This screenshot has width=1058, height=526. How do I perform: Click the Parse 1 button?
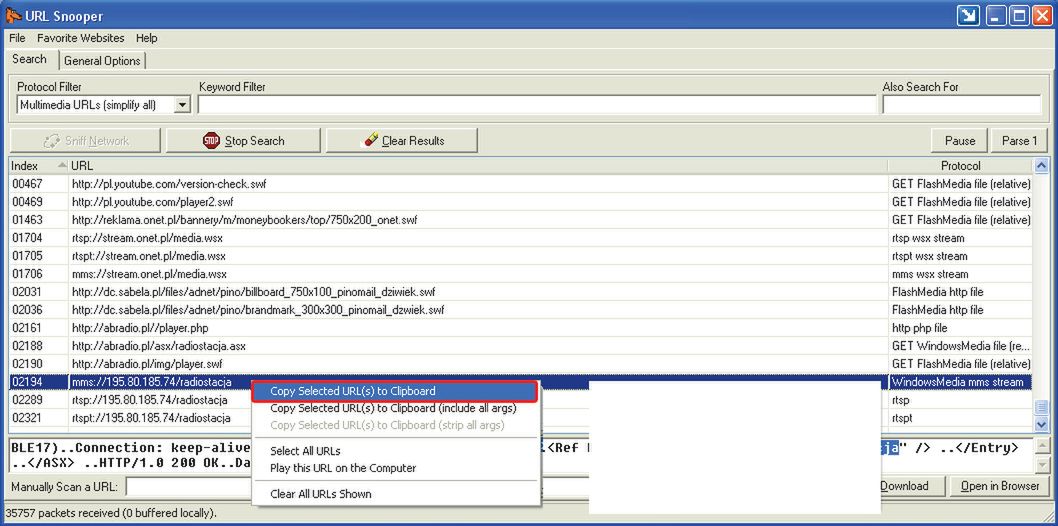1019,140
